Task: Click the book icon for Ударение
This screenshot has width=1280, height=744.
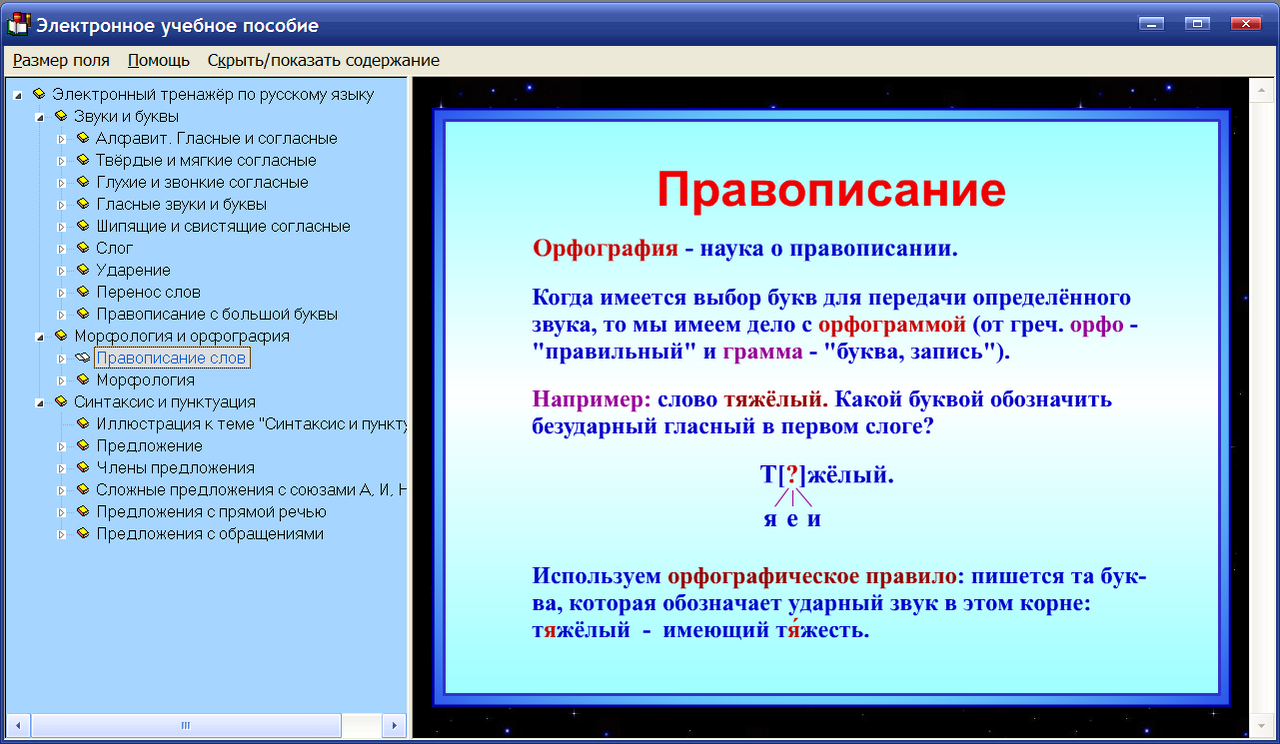Action: point(85,270)
